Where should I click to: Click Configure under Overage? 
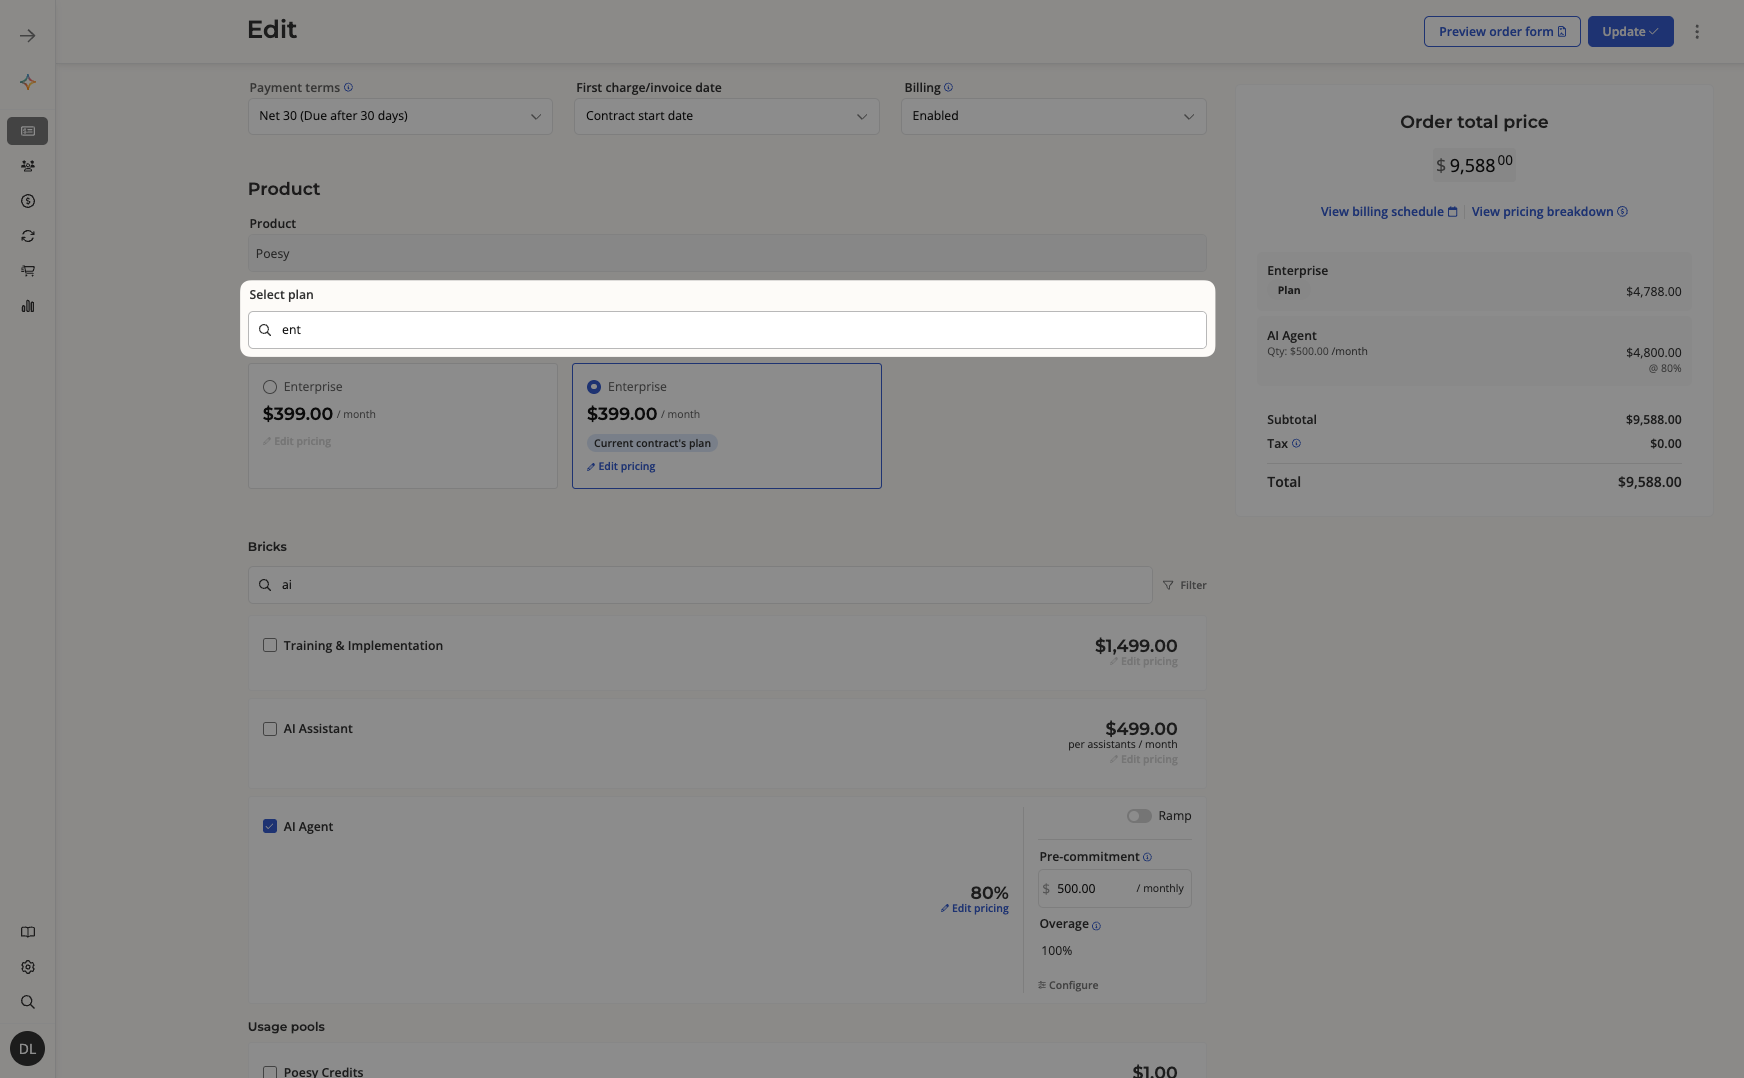point(1068,986)
